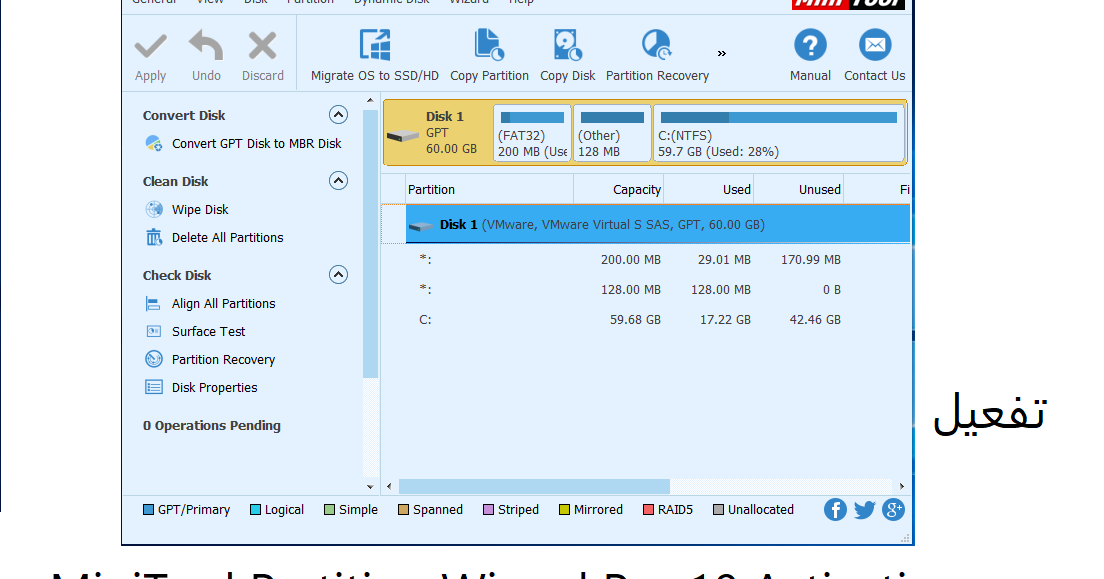Collapse the Check Disk section

point(338,275)
